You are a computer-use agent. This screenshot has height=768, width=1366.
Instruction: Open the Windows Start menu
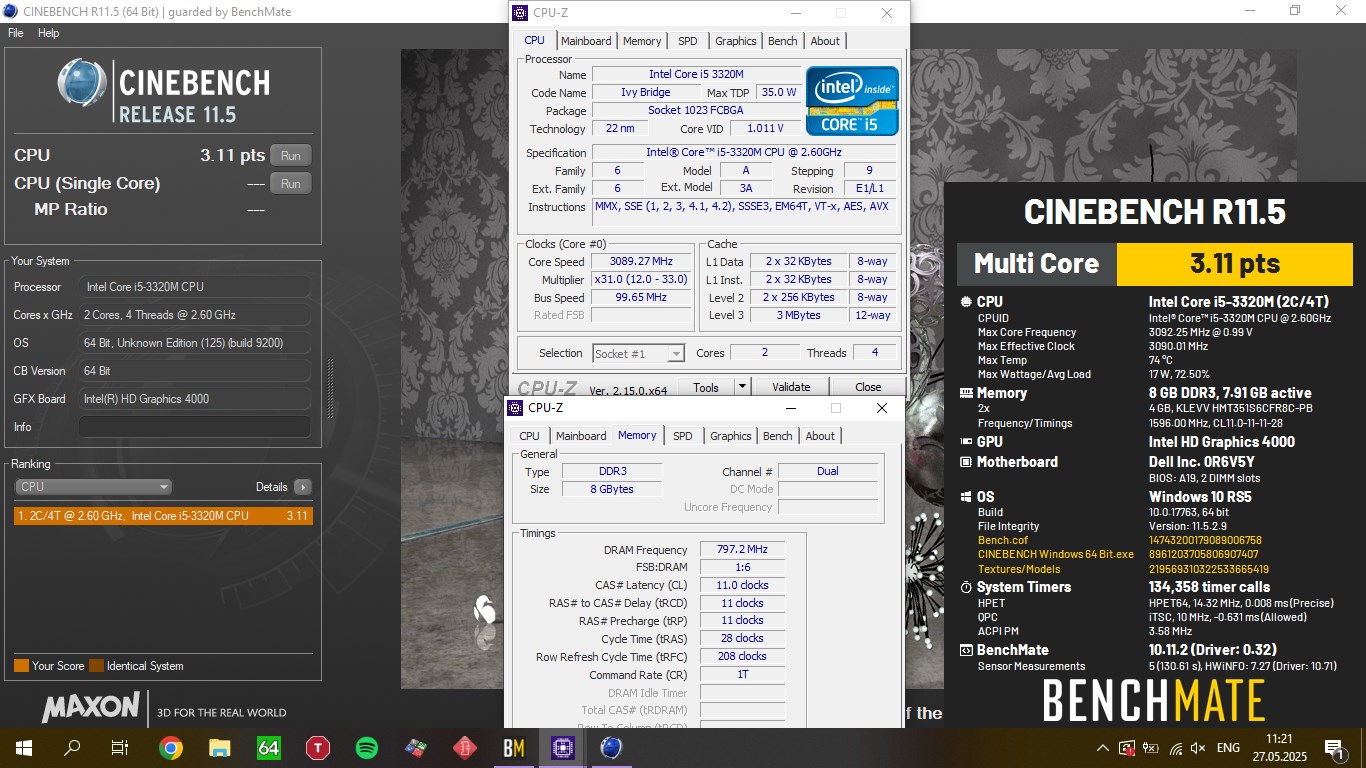pos(23,747)
